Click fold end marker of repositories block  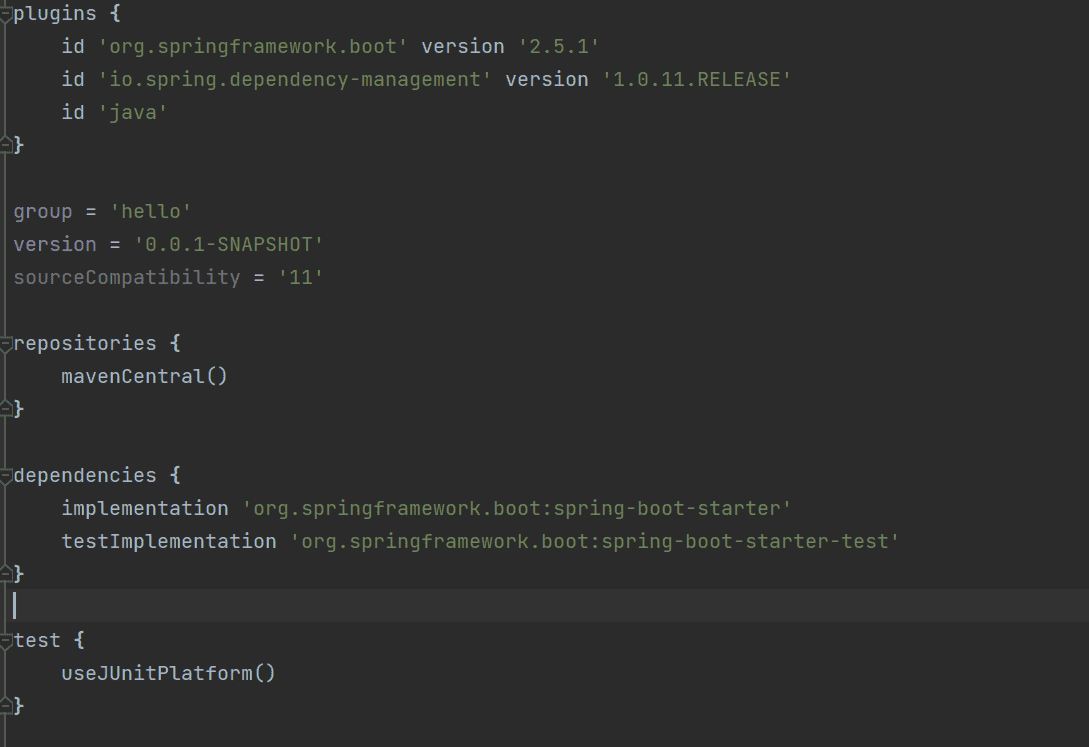(5, 408)
